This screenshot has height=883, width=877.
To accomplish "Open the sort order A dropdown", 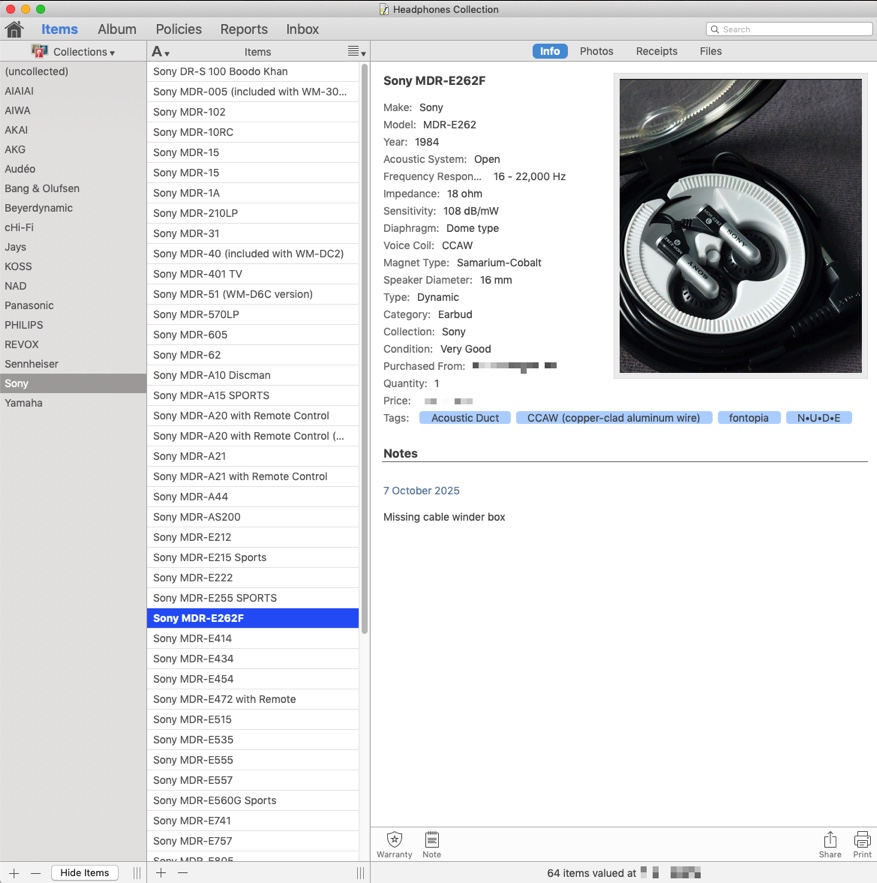I will tap(160, 52).
